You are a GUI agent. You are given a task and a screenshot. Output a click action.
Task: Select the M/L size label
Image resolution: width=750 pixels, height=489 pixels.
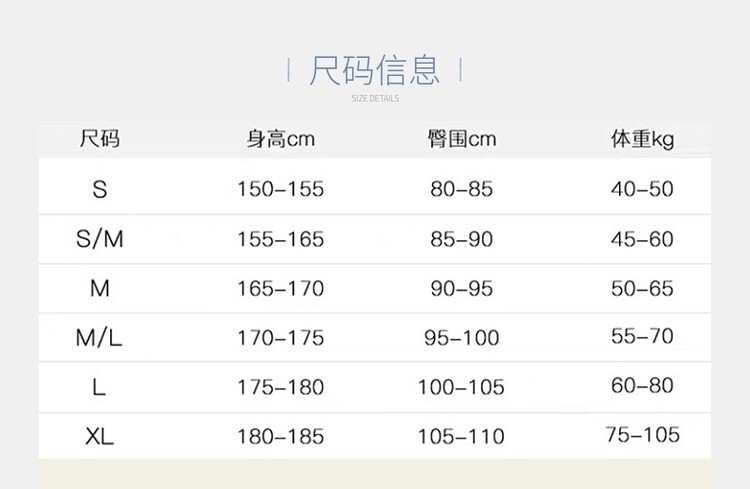pos(99,338)
